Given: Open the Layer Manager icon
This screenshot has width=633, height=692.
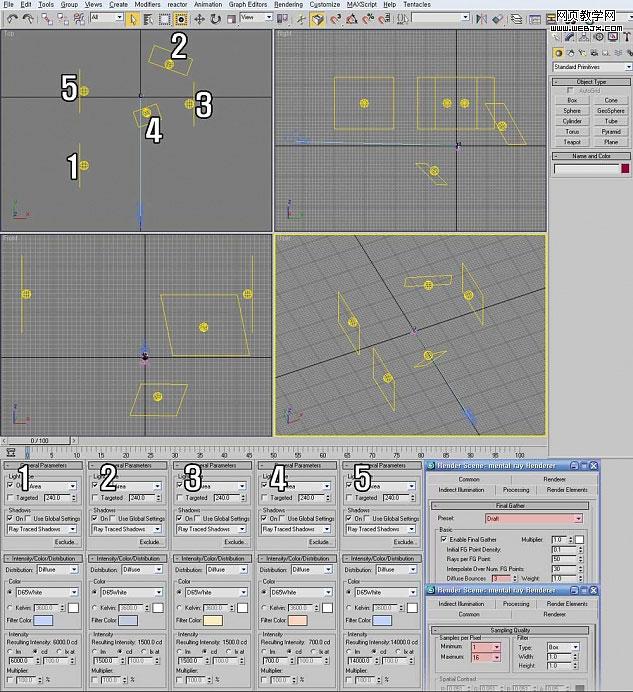Looking at the screenshot, I should click(516, 19).
